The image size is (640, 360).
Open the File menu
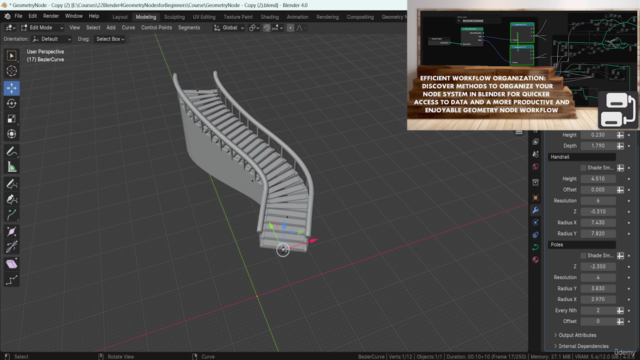pos(18,16)
